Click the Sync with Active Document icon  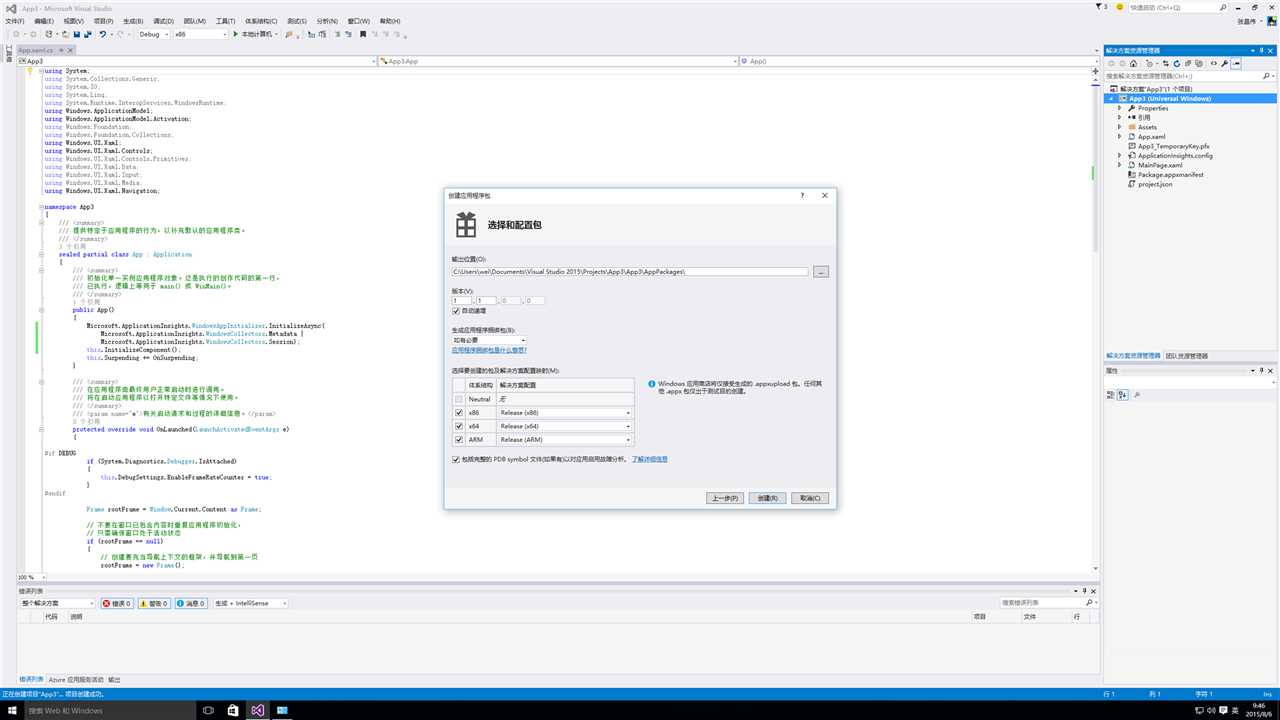[1166, 63]
